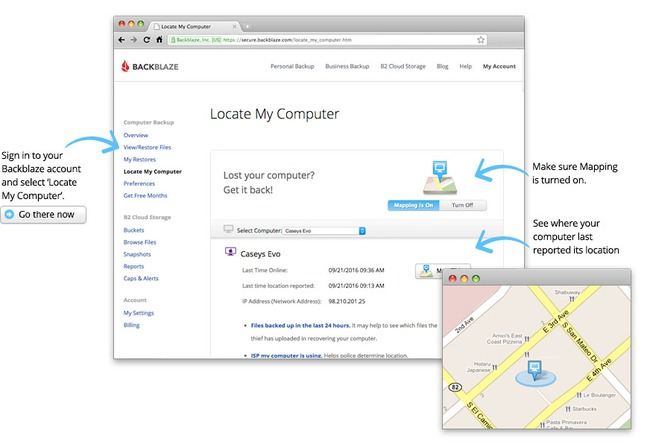This screenshot has height=445, width=650.
Task: Close the map popup window with red button
Action: (x=453, y=279)
